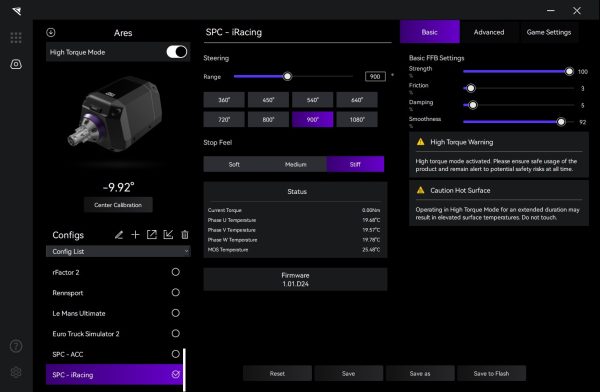The height and width of the screenshot is (392, 600).
Task: Switch to the Basic tab
Action: (430, 32)
